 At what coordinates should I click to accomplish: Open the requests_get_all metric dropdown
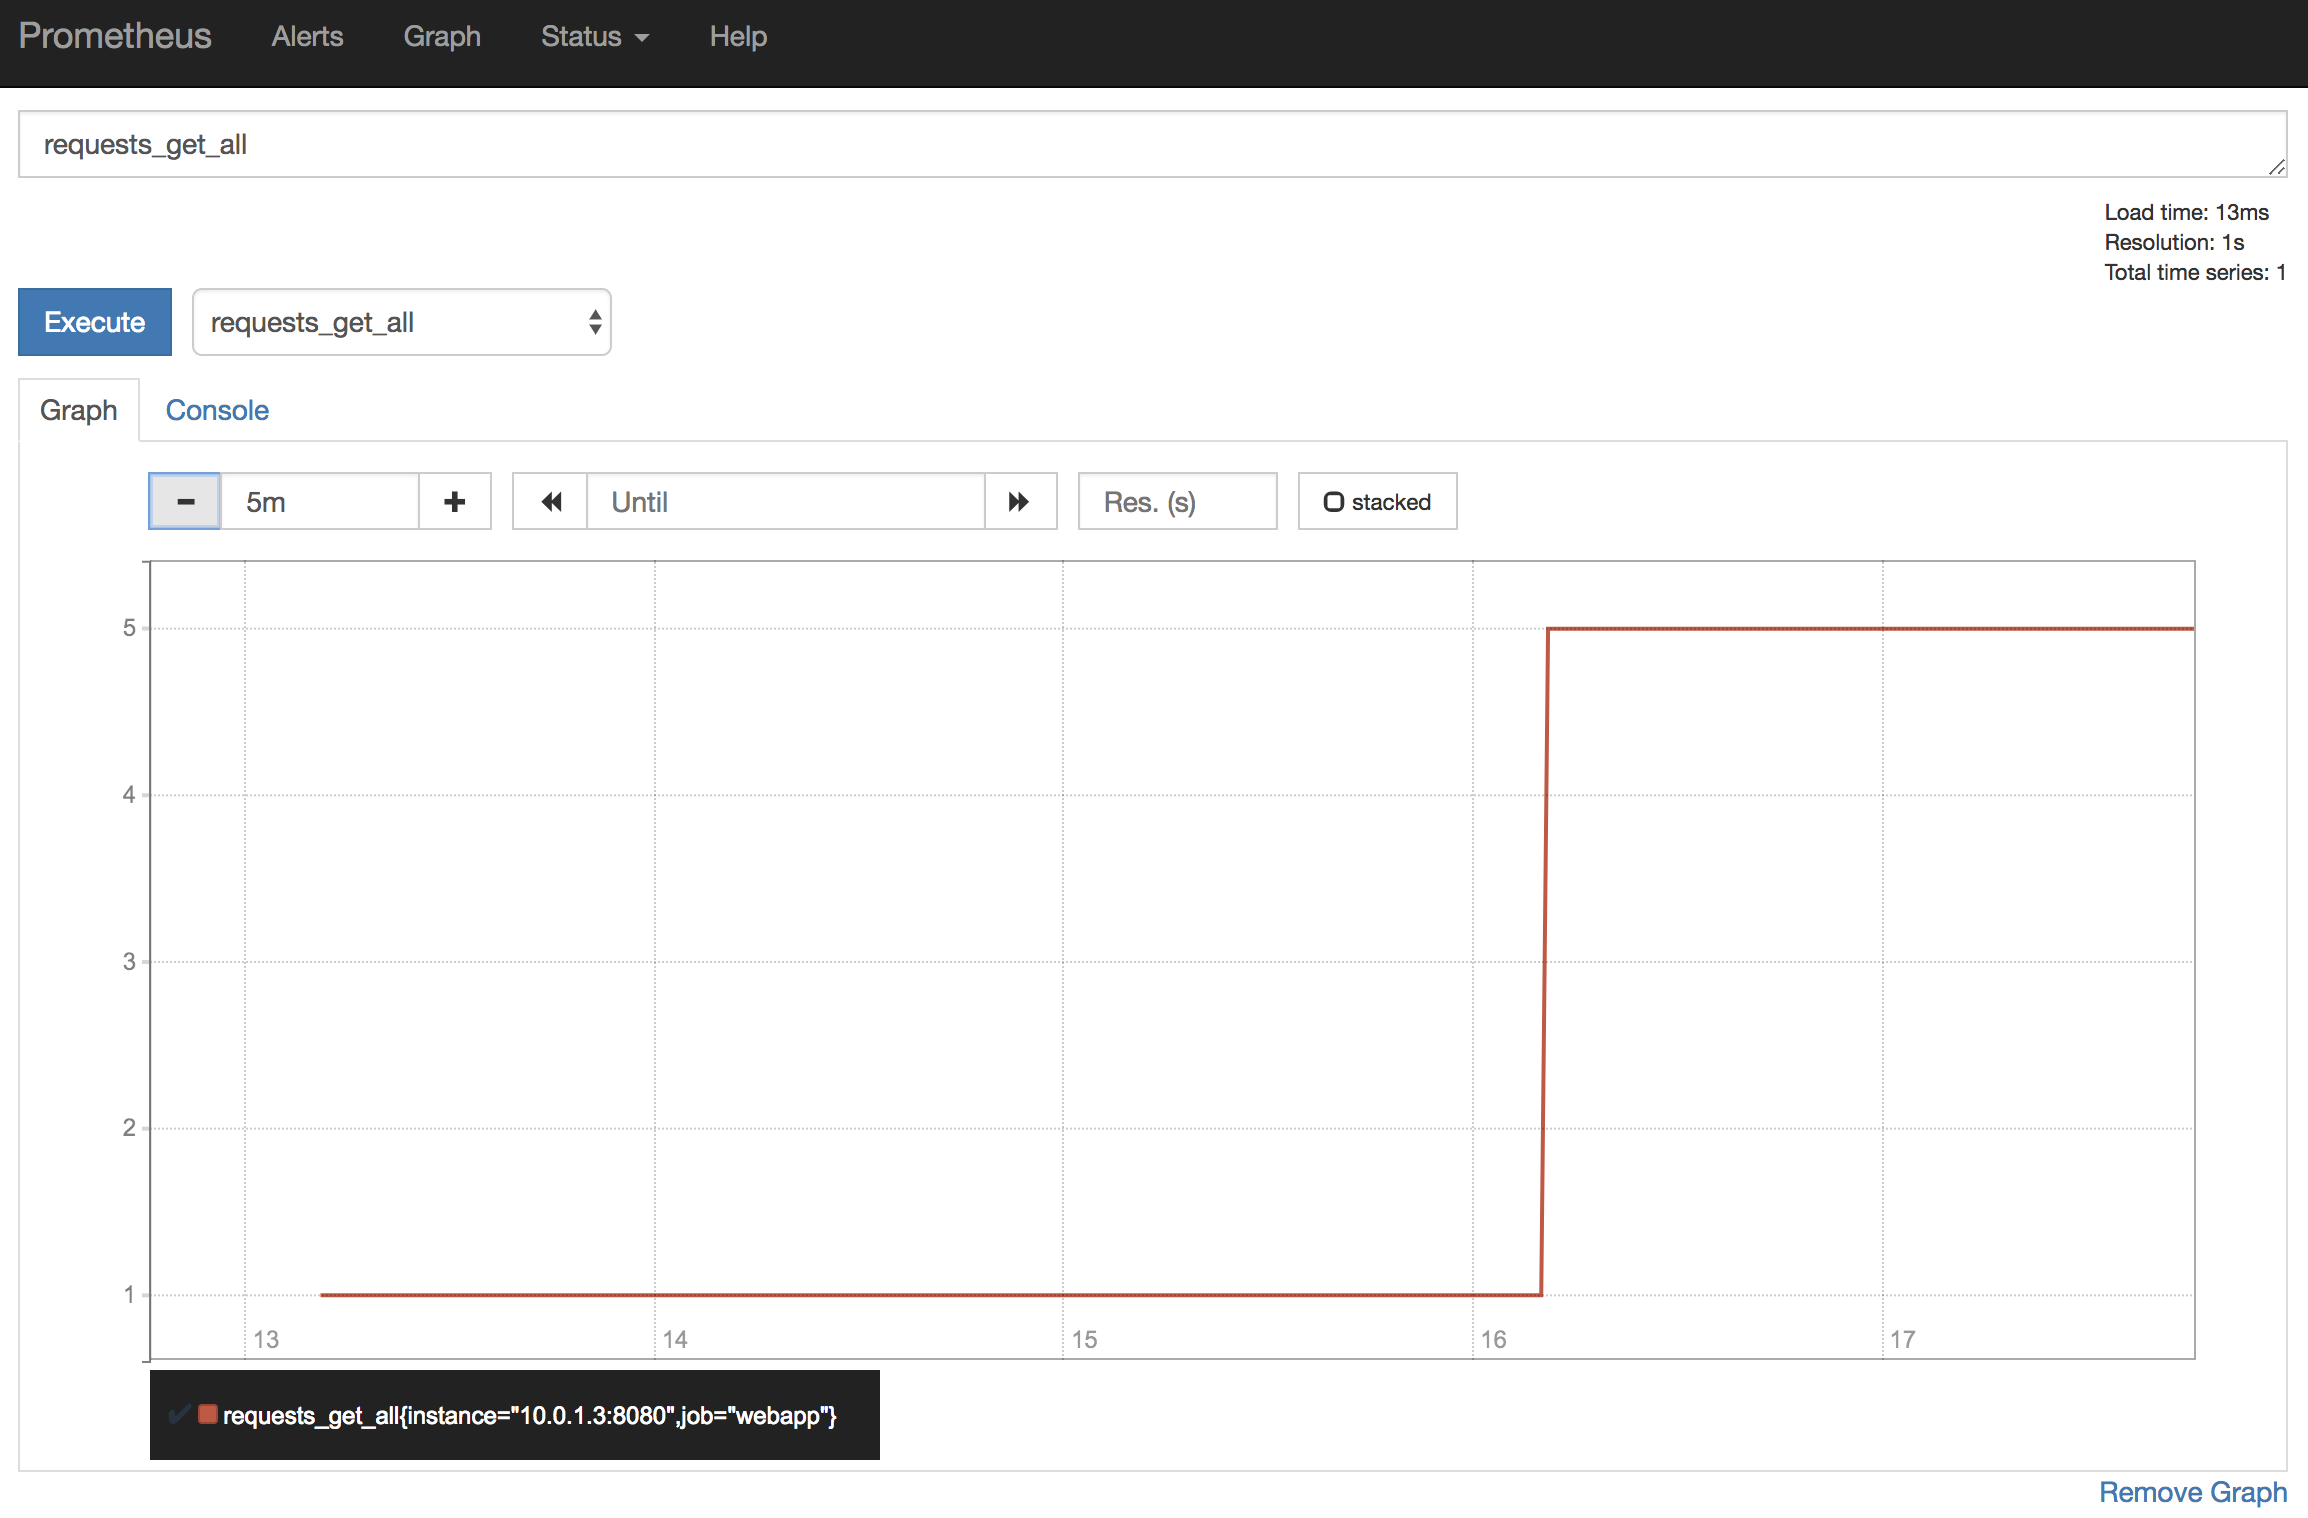pyautogui.click(x=402, y=322)
